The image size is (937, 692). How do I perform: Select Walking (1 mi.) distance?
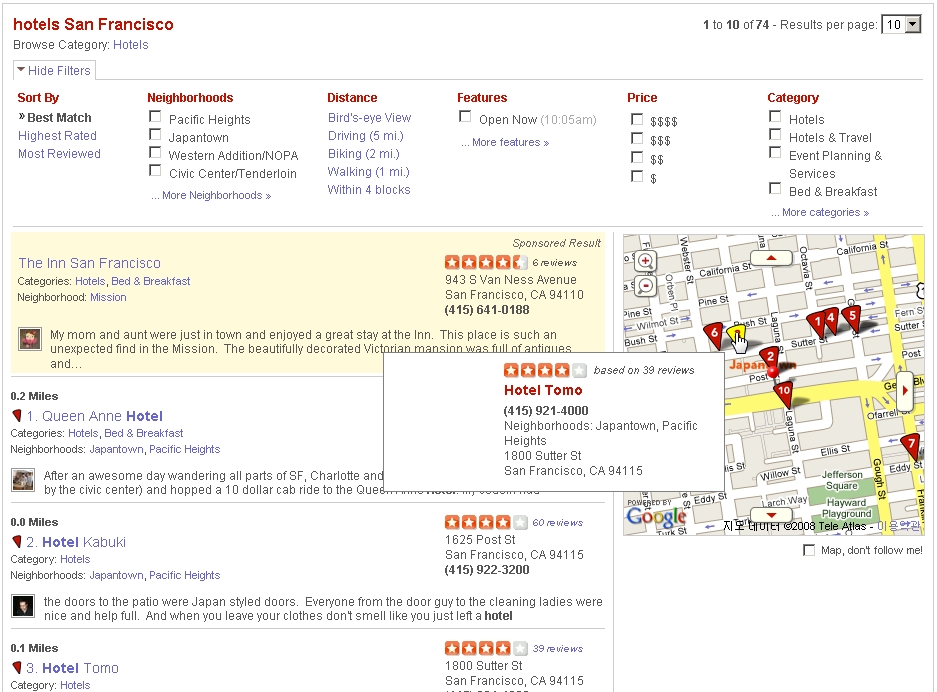pyautogui.click(x=369, y=172)
